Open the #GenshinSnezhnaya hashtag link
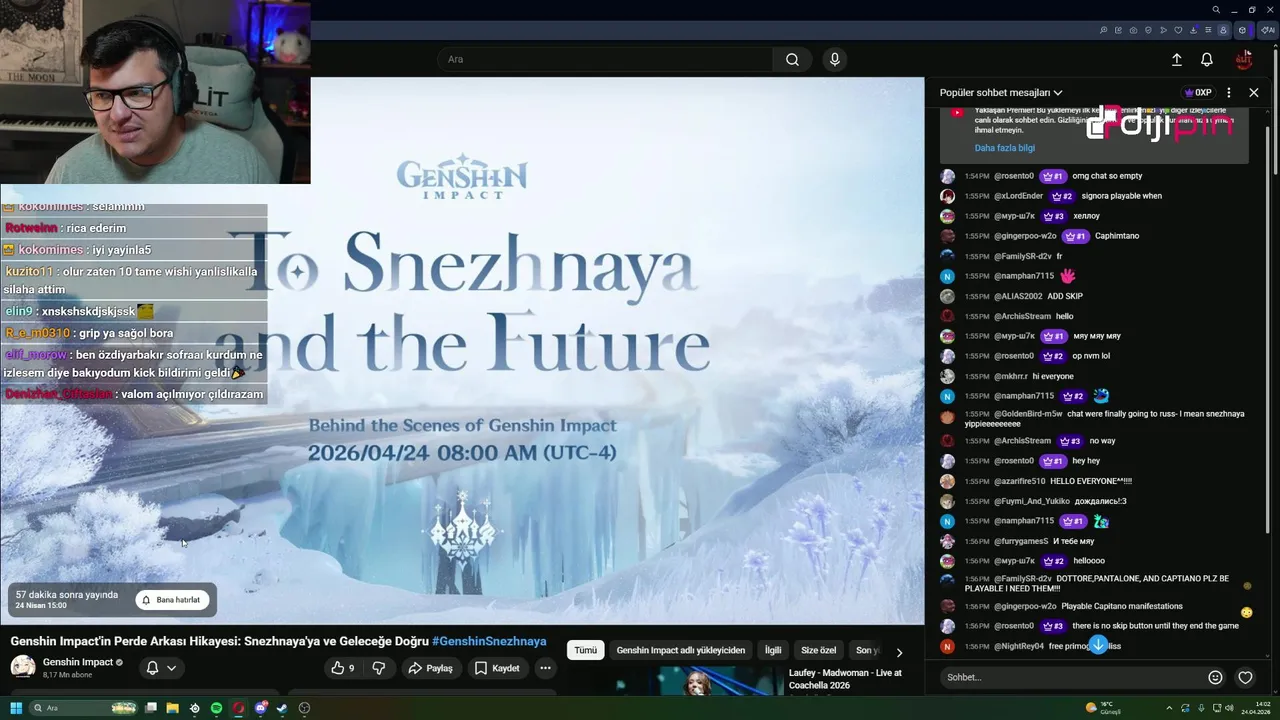The width and height of the screenshot is (1280, 720). click(x=489, y=641)
